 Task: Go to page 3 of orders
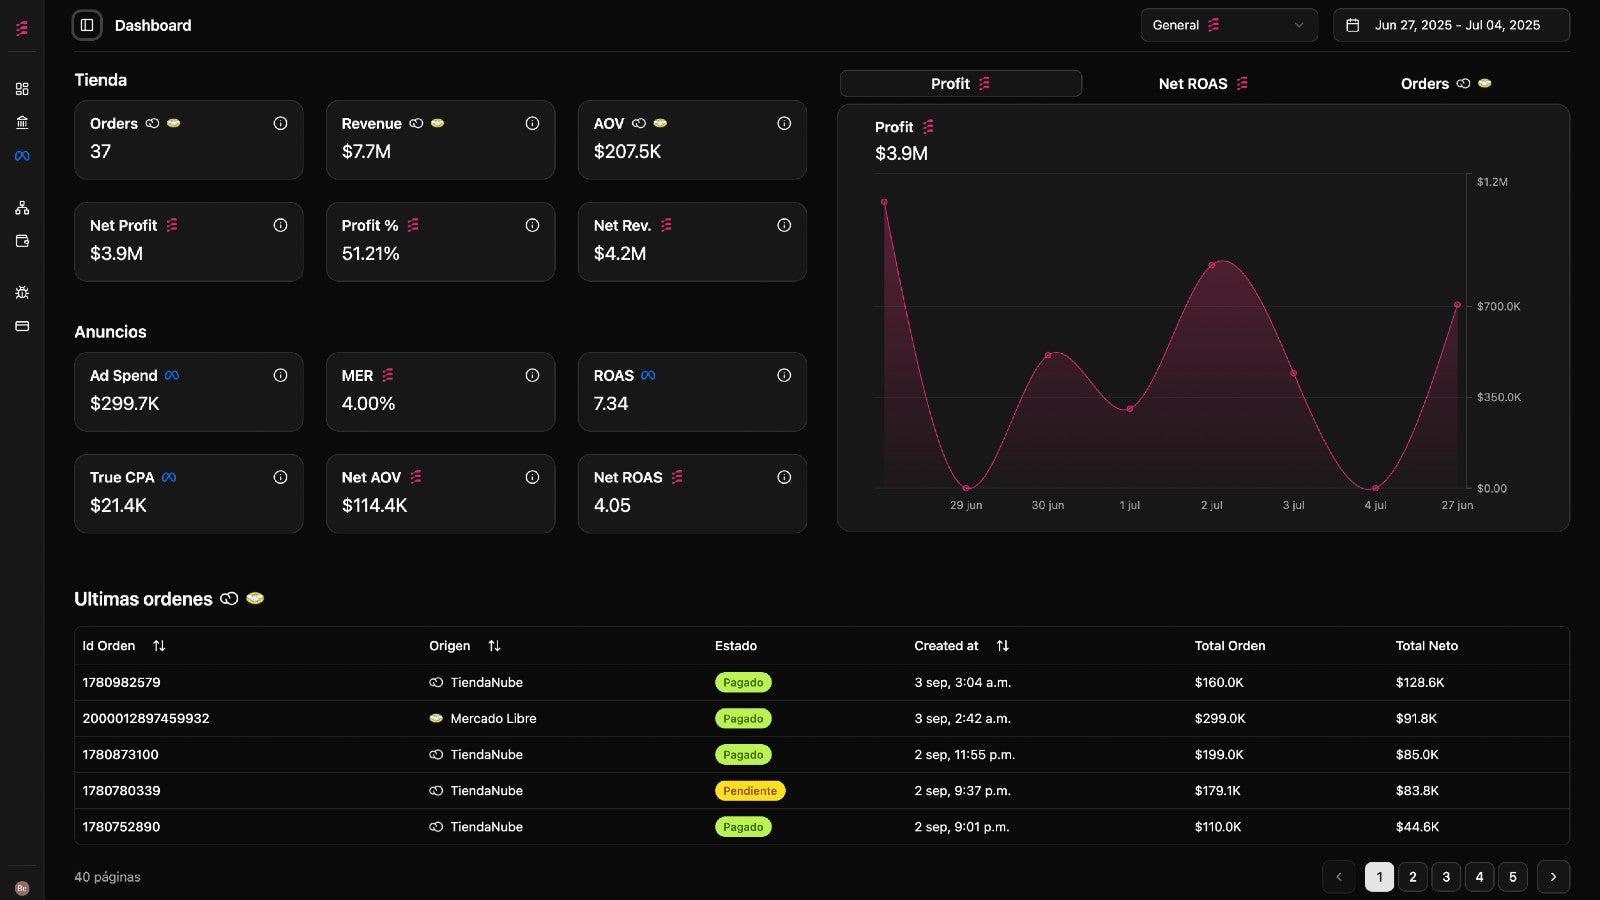pyautogui.click(x=1446, y=876)
